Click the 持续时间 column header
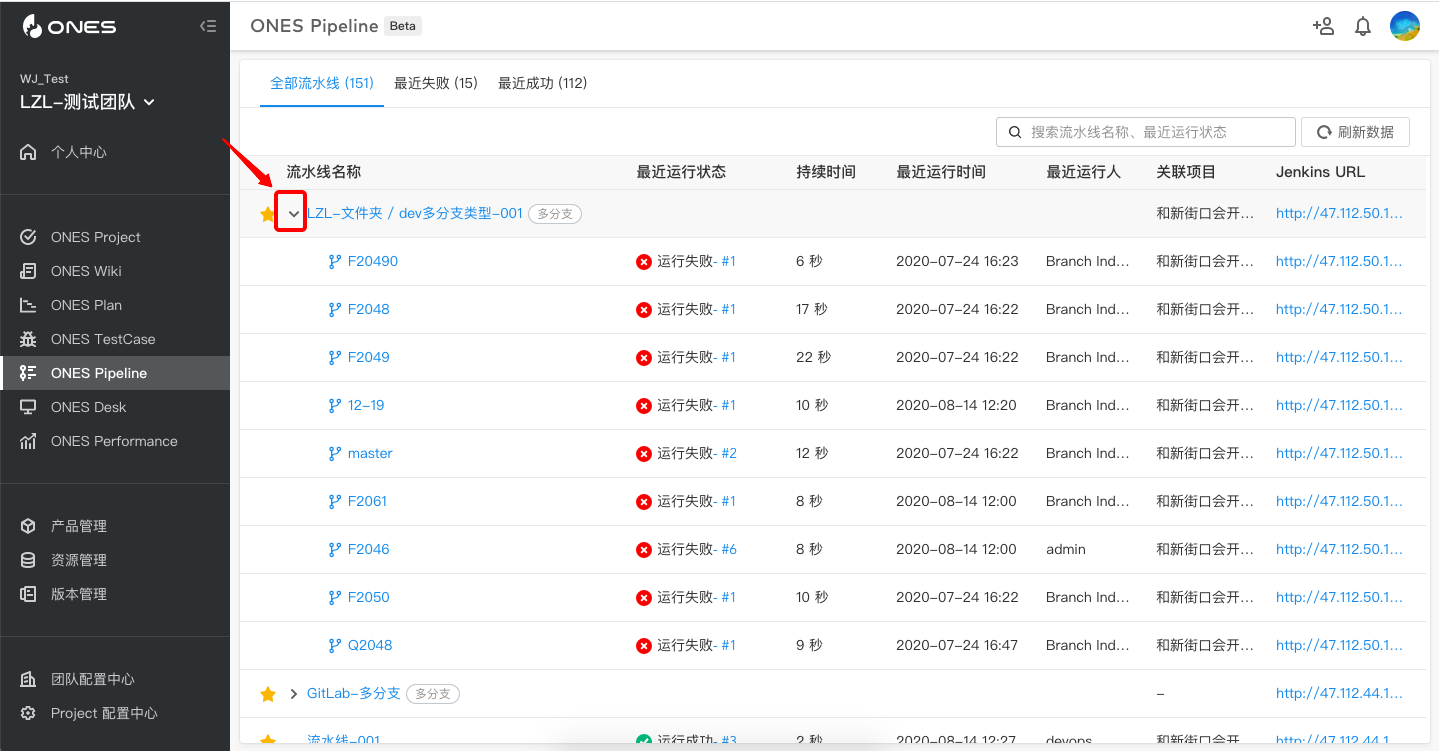This screenshot has height=751, width=1439. [x=826, y=172]
